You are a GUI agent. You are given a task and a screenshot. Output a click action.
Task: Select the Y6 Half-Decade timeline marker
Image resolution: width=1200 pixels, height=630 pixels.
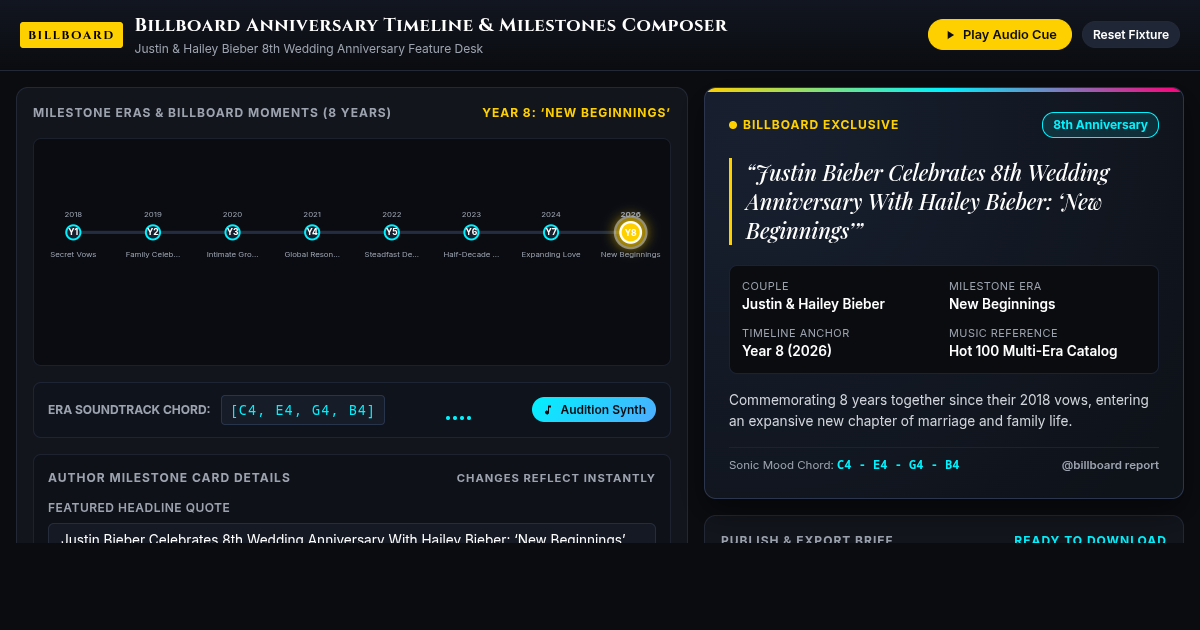471,232
